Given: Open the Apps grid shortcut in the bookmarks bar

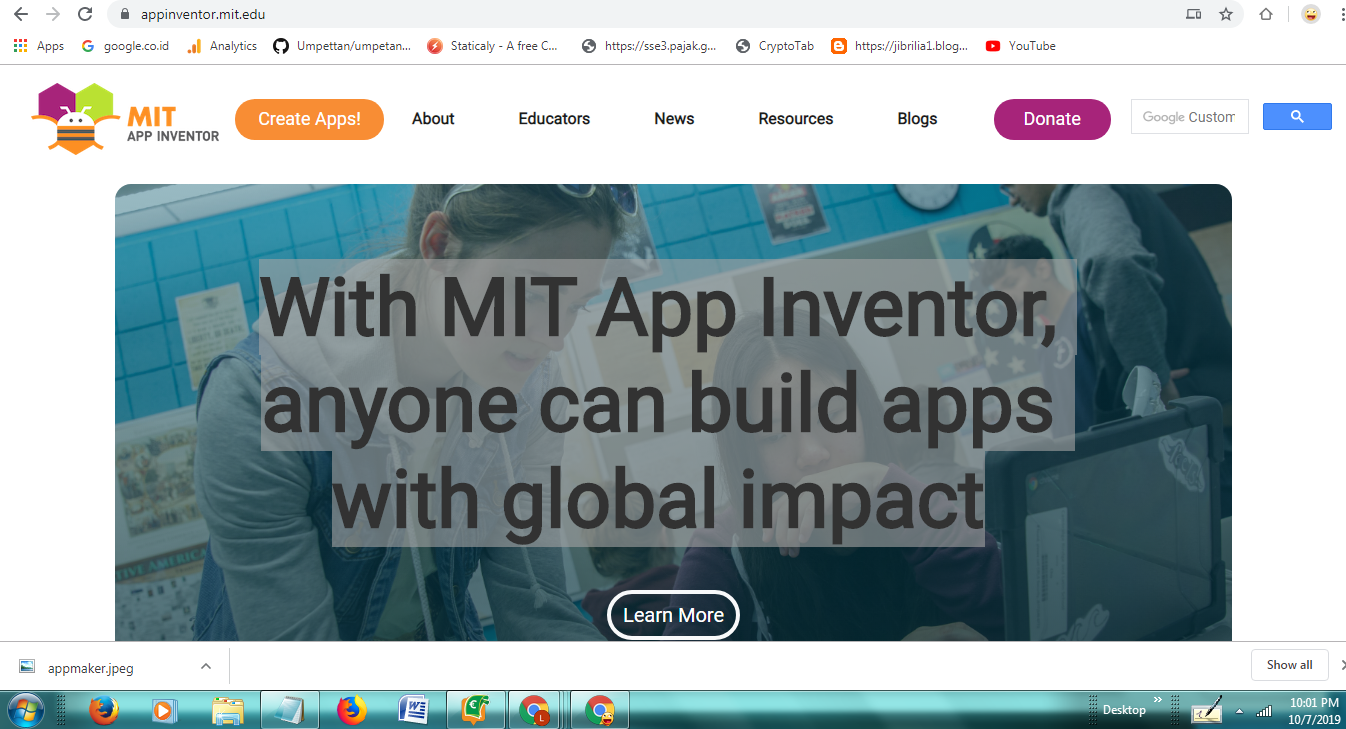Looking at the screenshot, I should 38,46.
